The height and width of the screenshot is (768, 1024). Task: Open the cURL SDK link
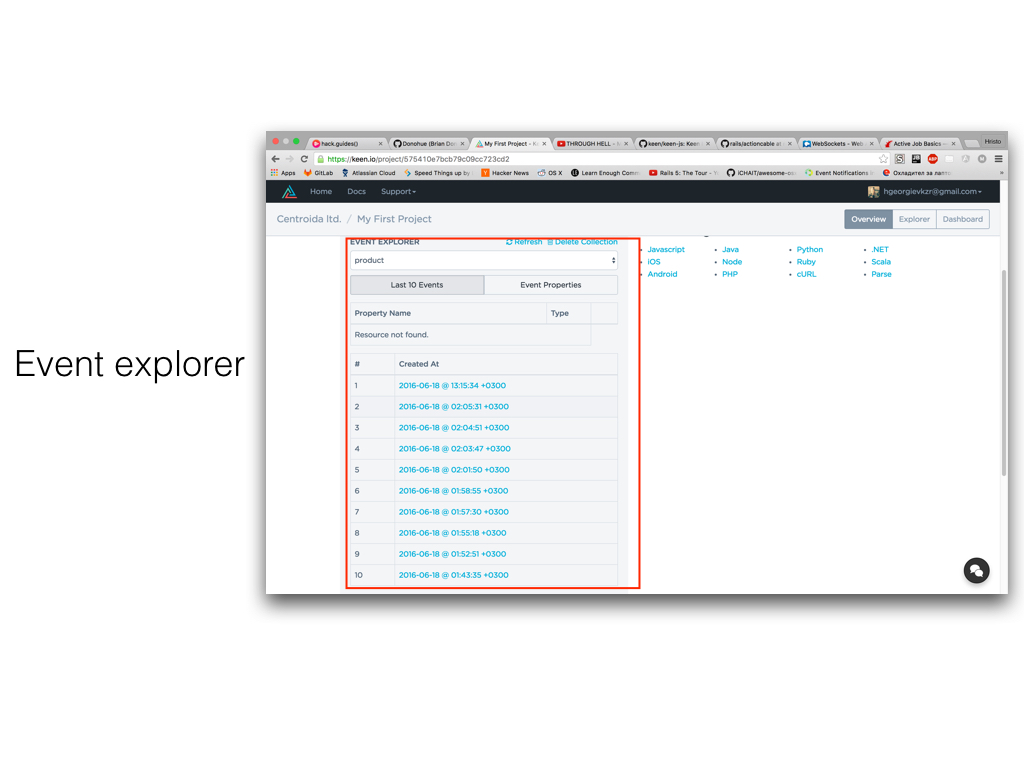click(x=807, y=274)
